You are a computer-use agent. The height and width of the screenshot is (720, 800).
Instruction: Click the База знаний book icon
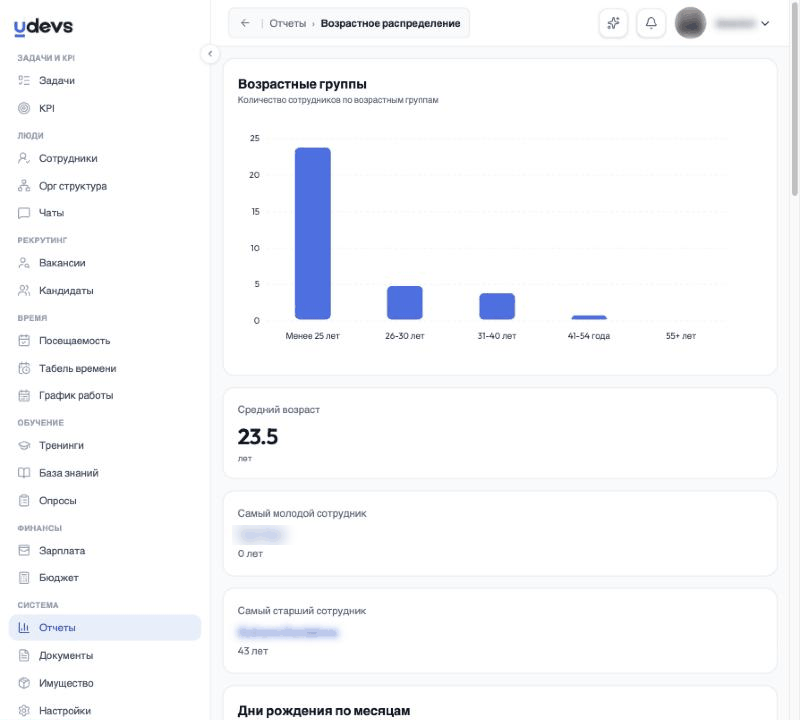click(24, 473)
